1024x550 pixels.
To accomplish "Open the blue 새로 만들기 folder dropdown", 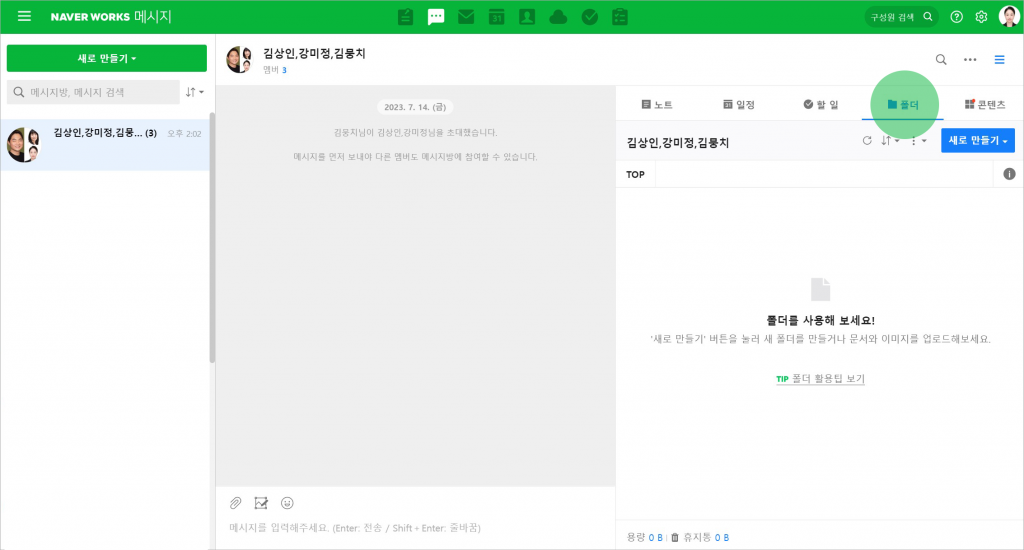I will coord(978,140).
